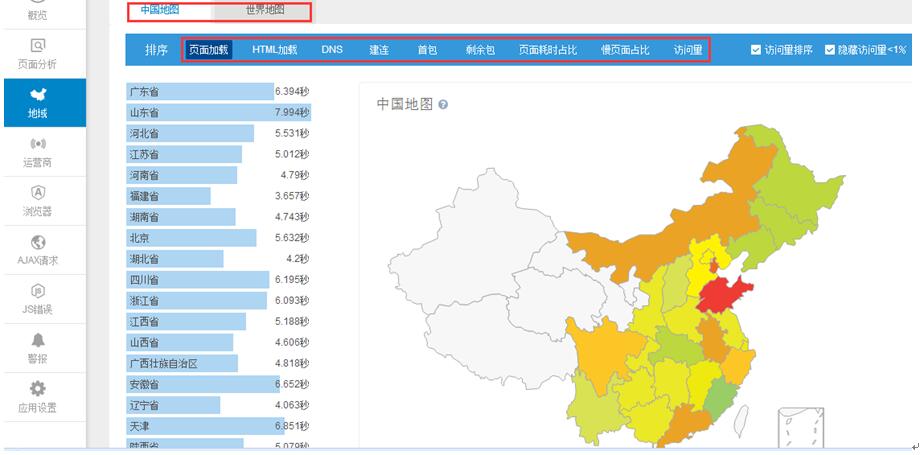Click the green Fujian province on map
This screenshot has width=921, height=455.
click(x=721, y=402)
